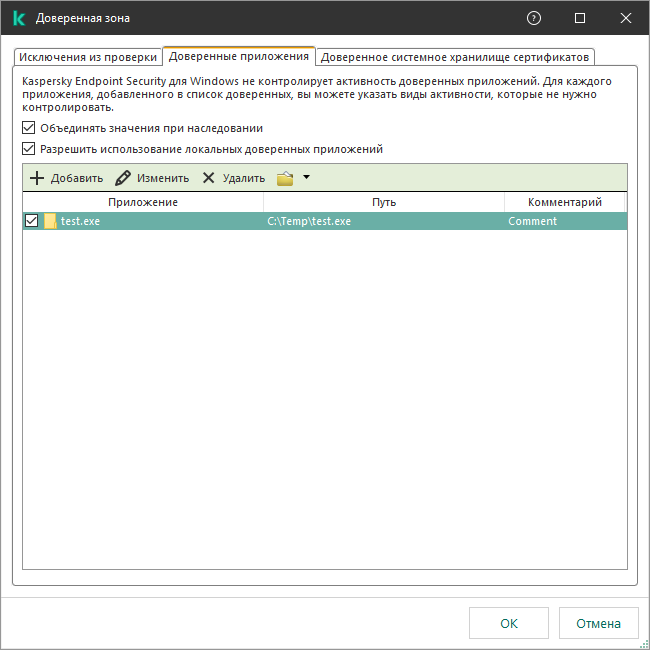650x650 pixels.
Task: Click the test.exe file icon in row
Action: click(50, 221)
